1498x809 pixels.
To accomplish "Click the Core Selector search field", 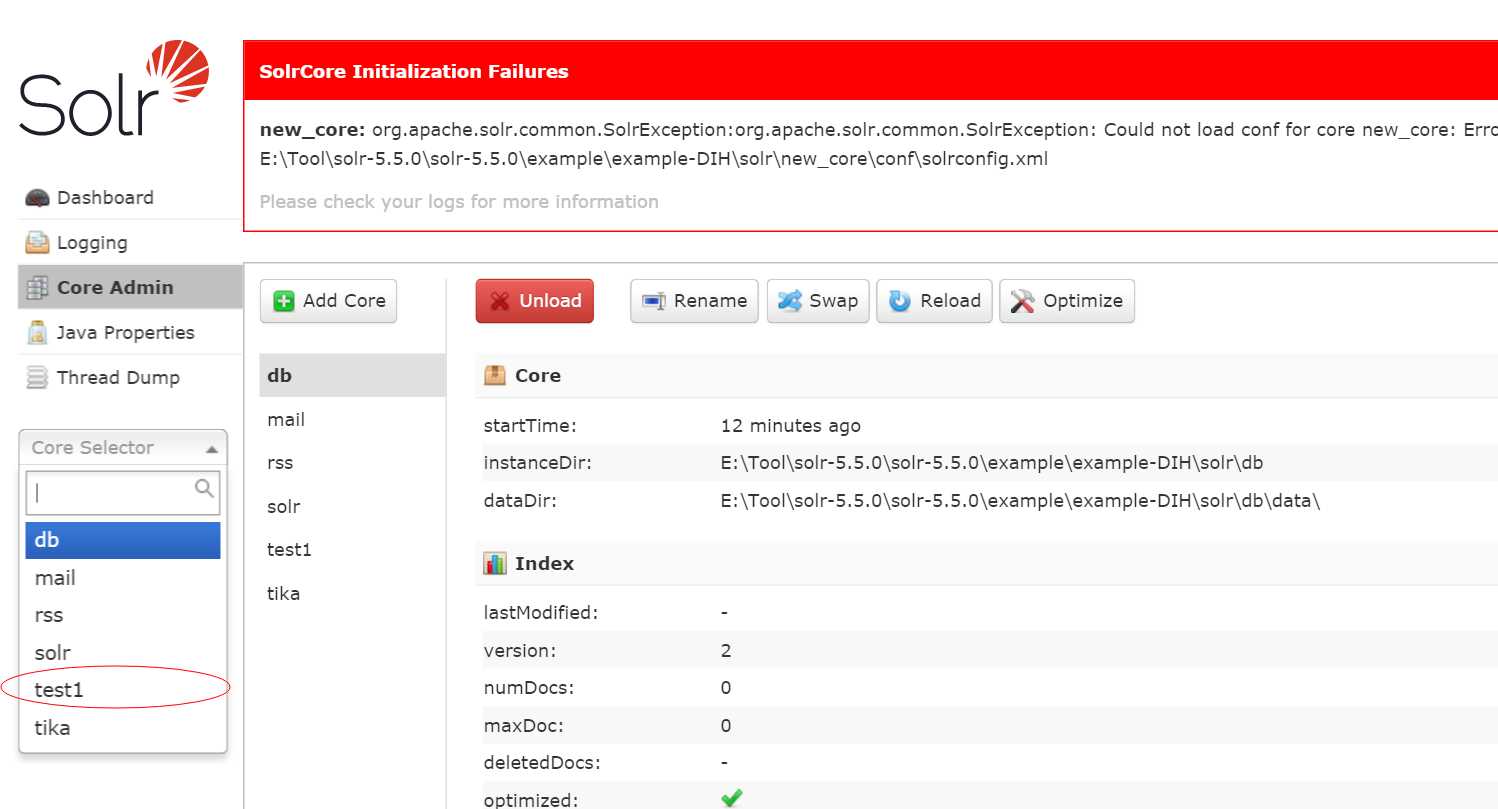I will (x=123, y=493).
